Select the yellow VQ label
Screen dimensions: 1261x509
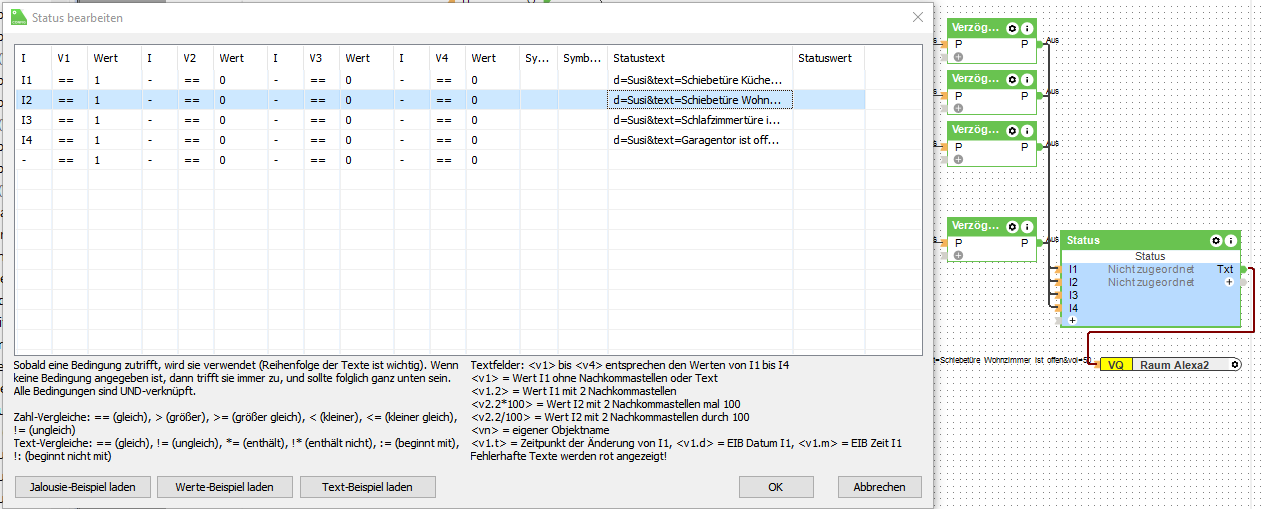(1116, 366)
